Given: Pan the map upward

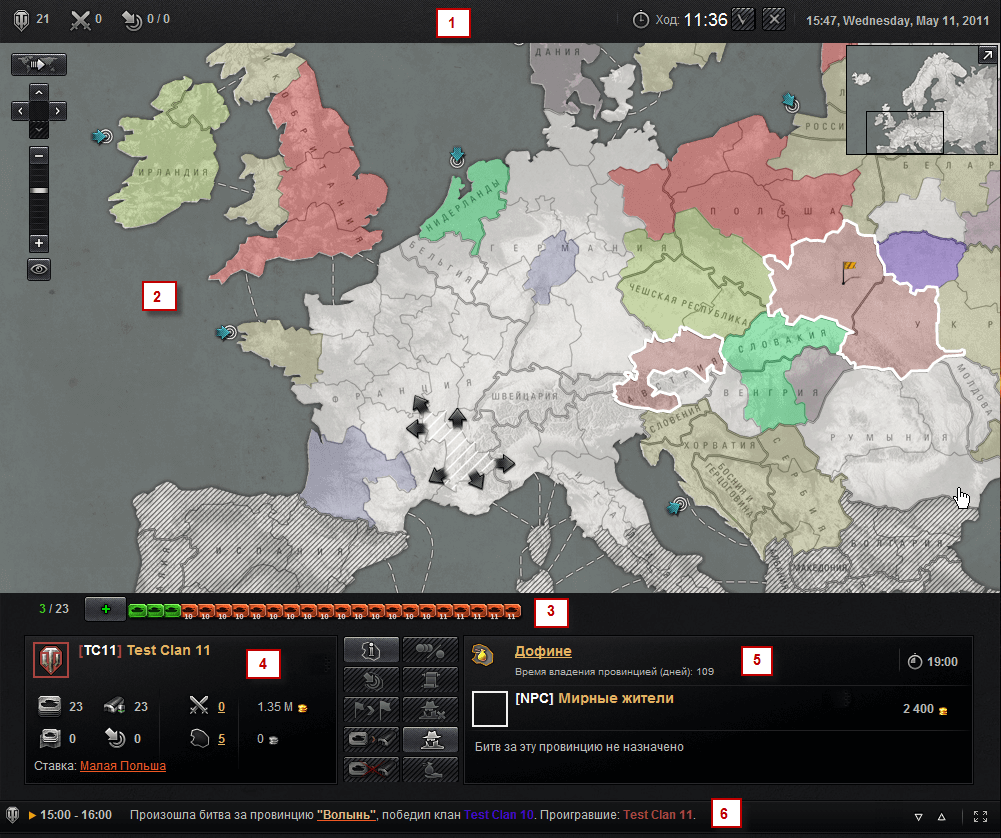Looking at the screenshot, I should tap(39, 93).
